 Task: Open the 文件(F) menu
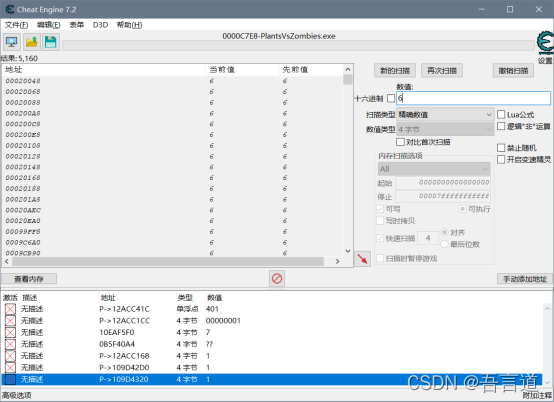tap(16, 25)
